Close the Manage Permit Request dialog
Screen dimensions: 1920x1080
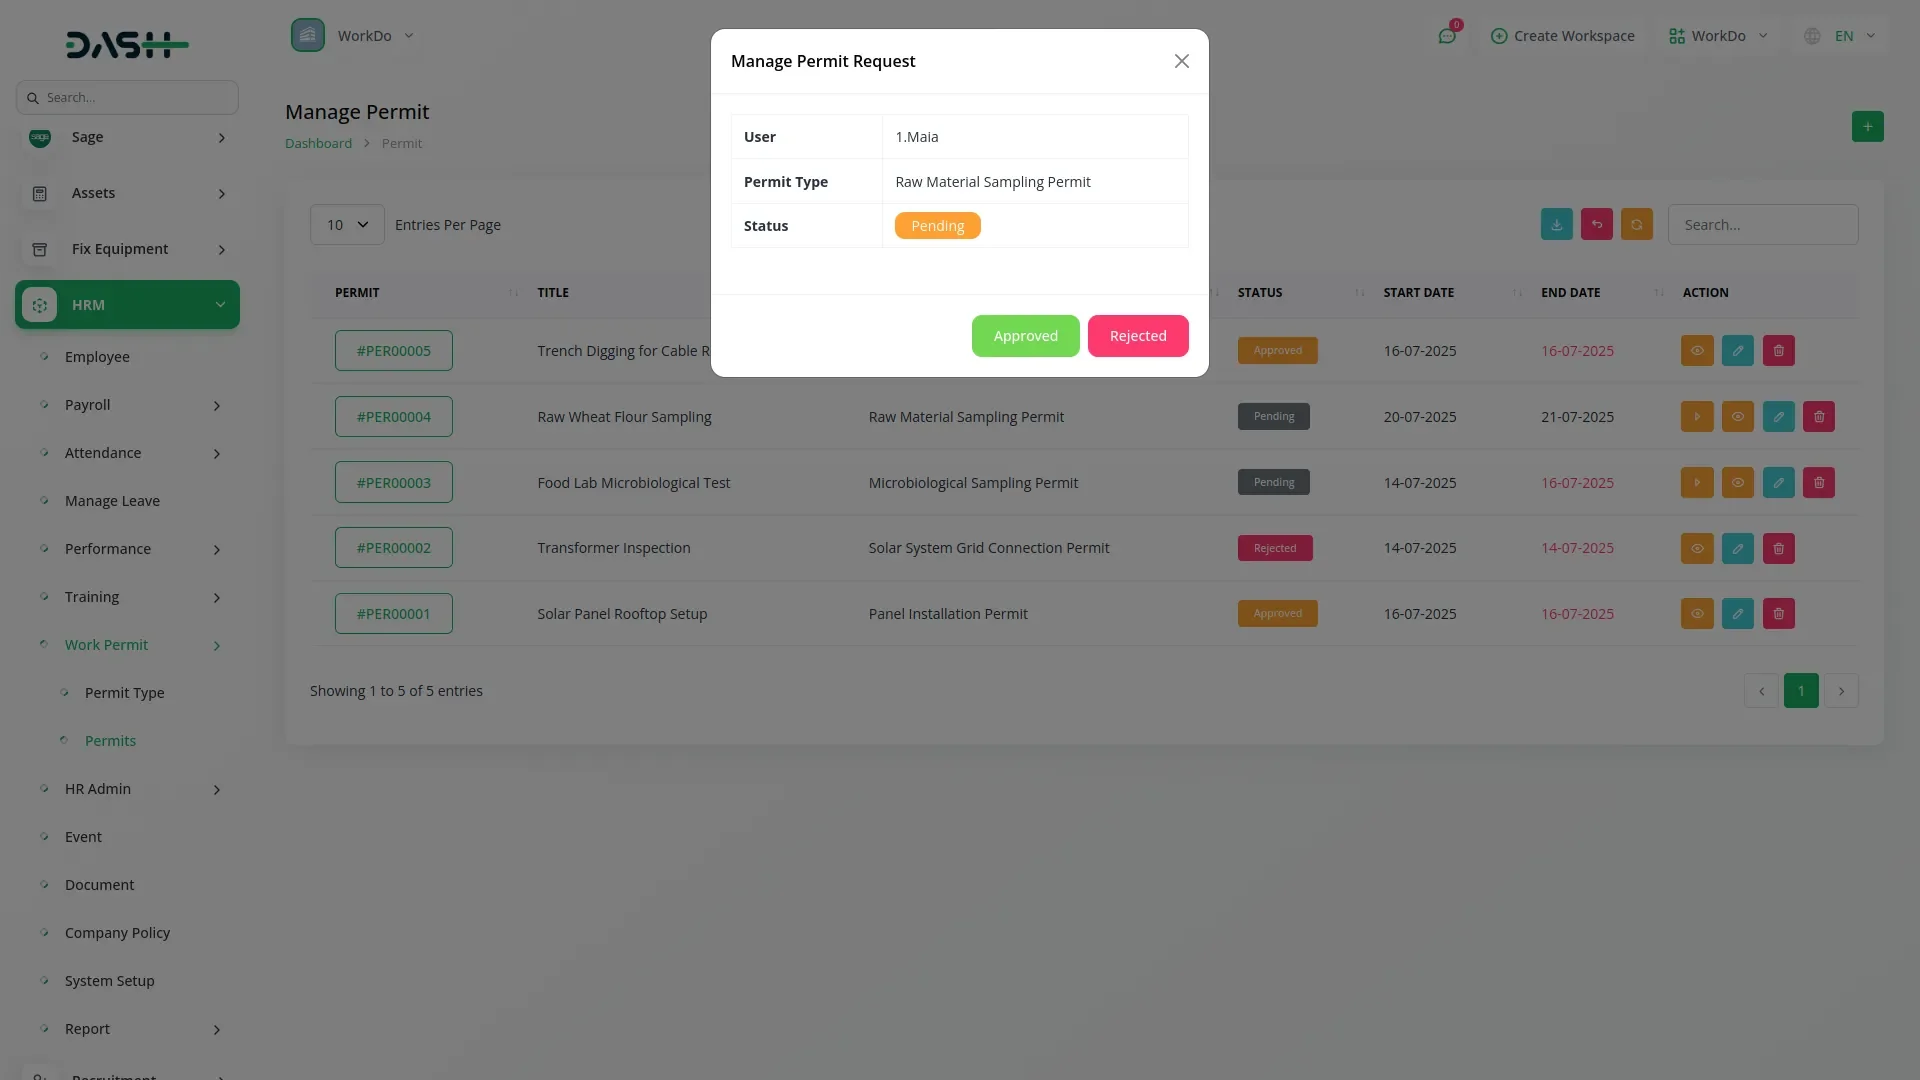point(1181,62)
